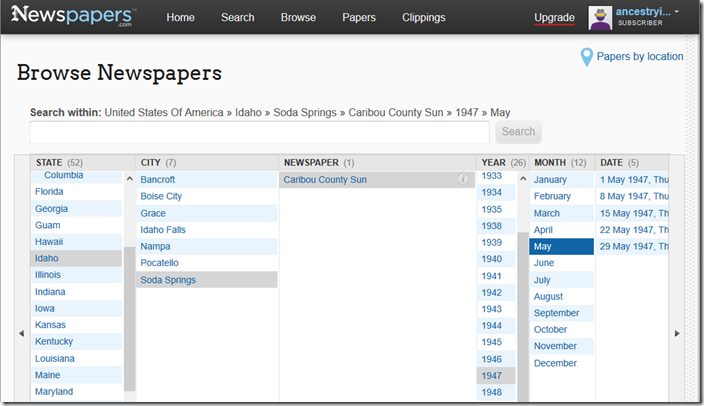Select Indiana in the State list
This screenshot has width=704, height=406.
coord(76,292)
